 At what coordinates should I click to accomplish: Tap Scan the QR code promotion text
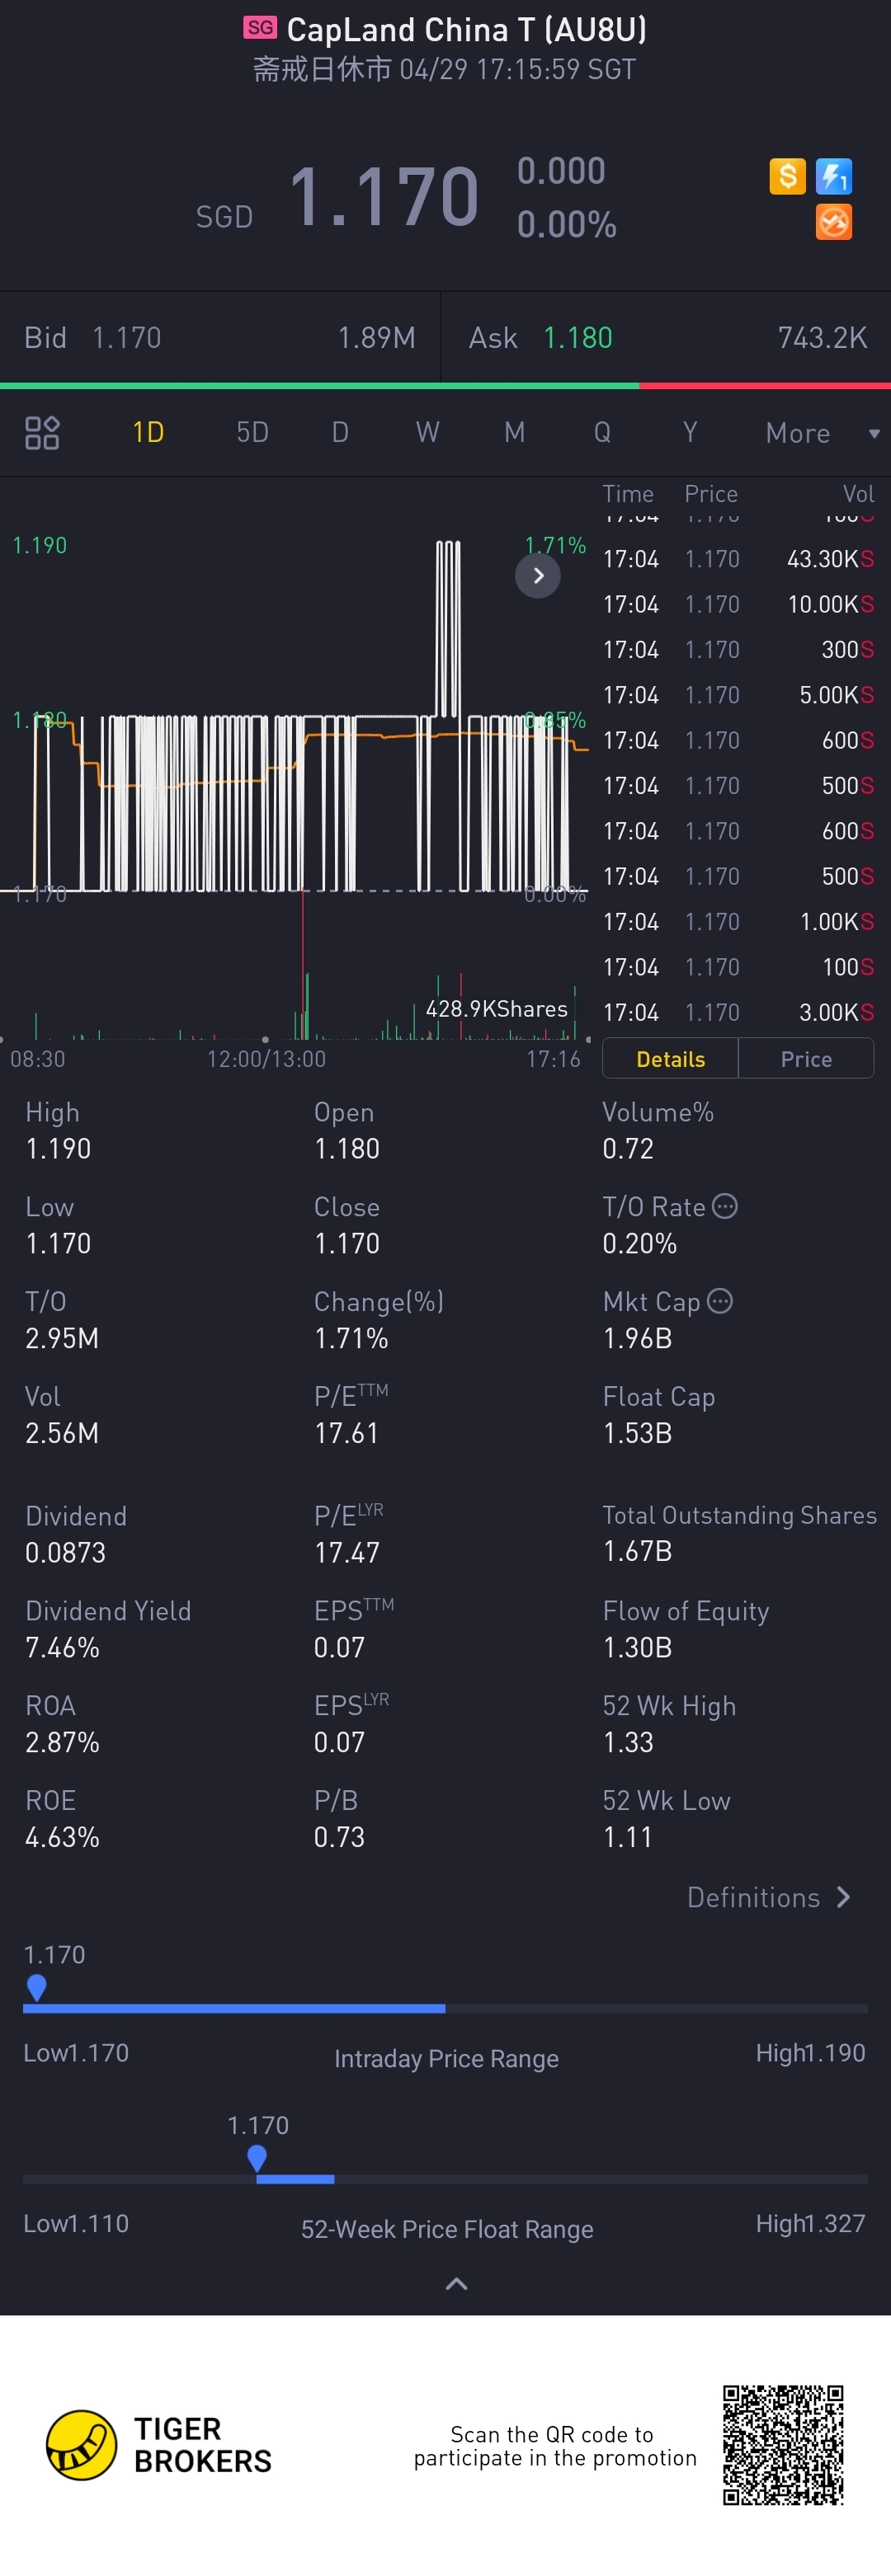554,2446
